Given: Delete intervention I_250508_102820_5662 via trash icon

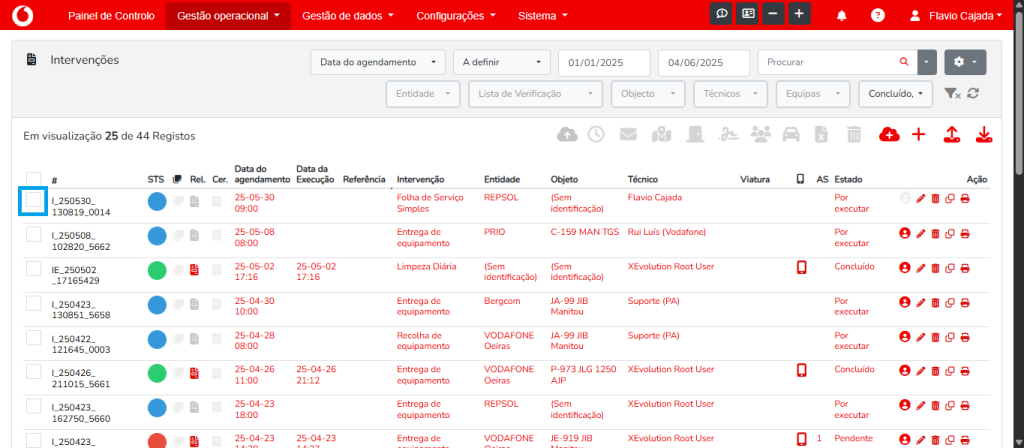Looking at the screenshot, I should (935, 233).
